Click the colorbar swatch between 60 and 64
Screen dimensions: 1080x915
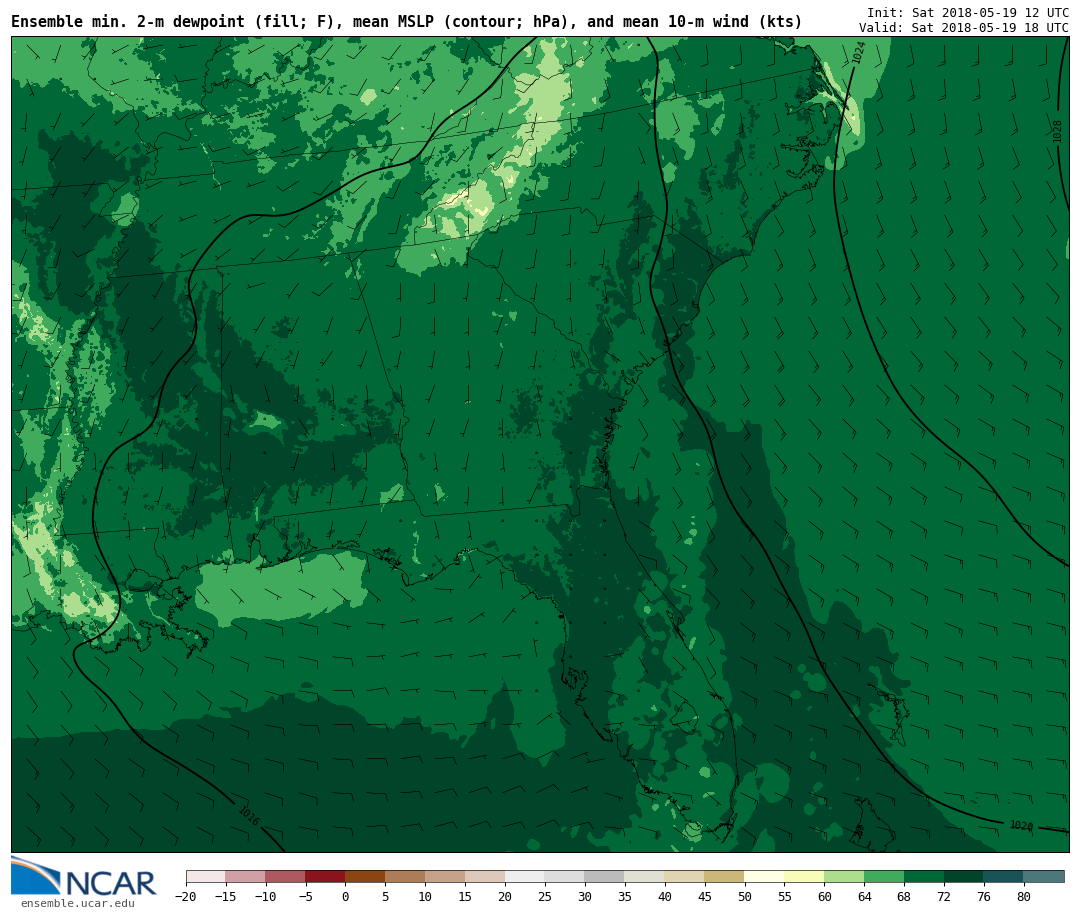[x=844, y=876]
